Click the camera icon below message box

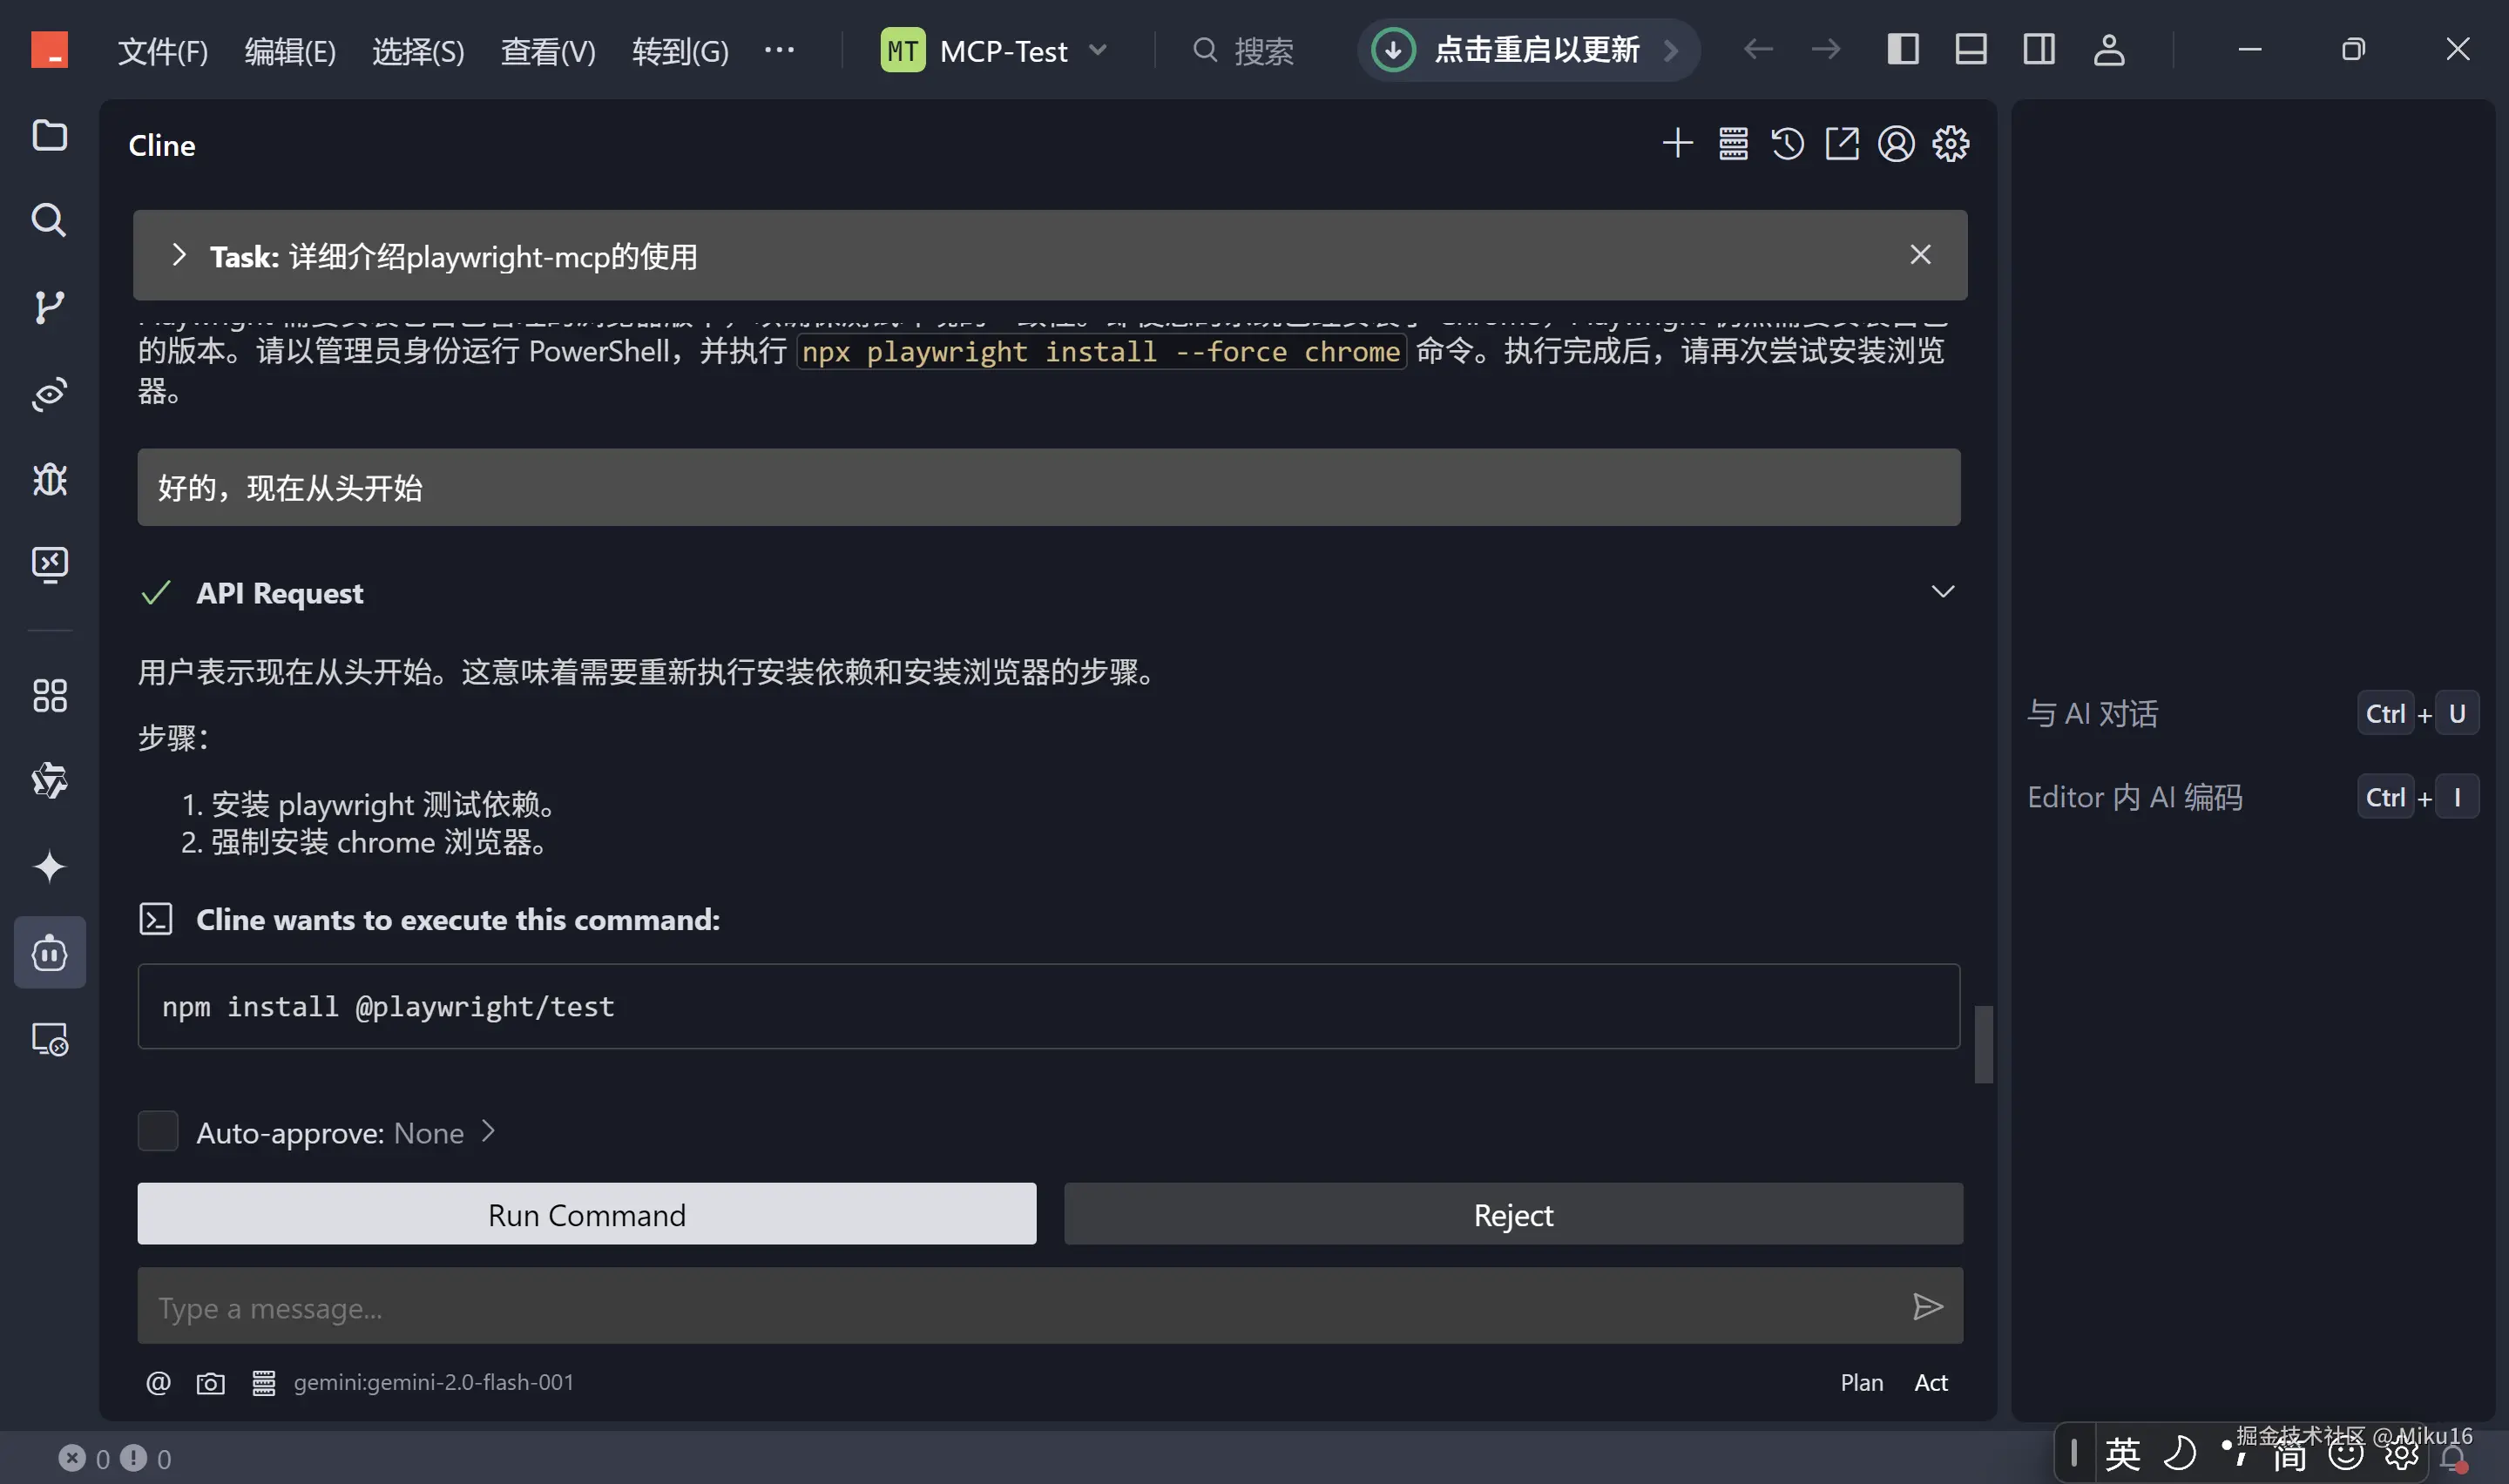click(210, 1383)
